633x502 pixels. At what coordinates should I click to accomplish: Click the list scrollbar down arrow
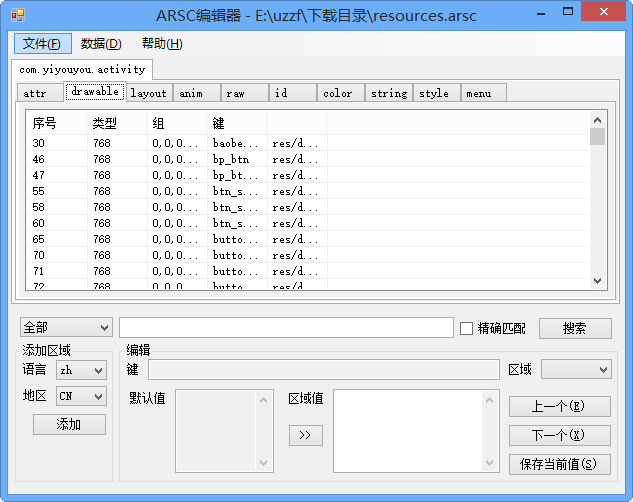tap(597, 281)
